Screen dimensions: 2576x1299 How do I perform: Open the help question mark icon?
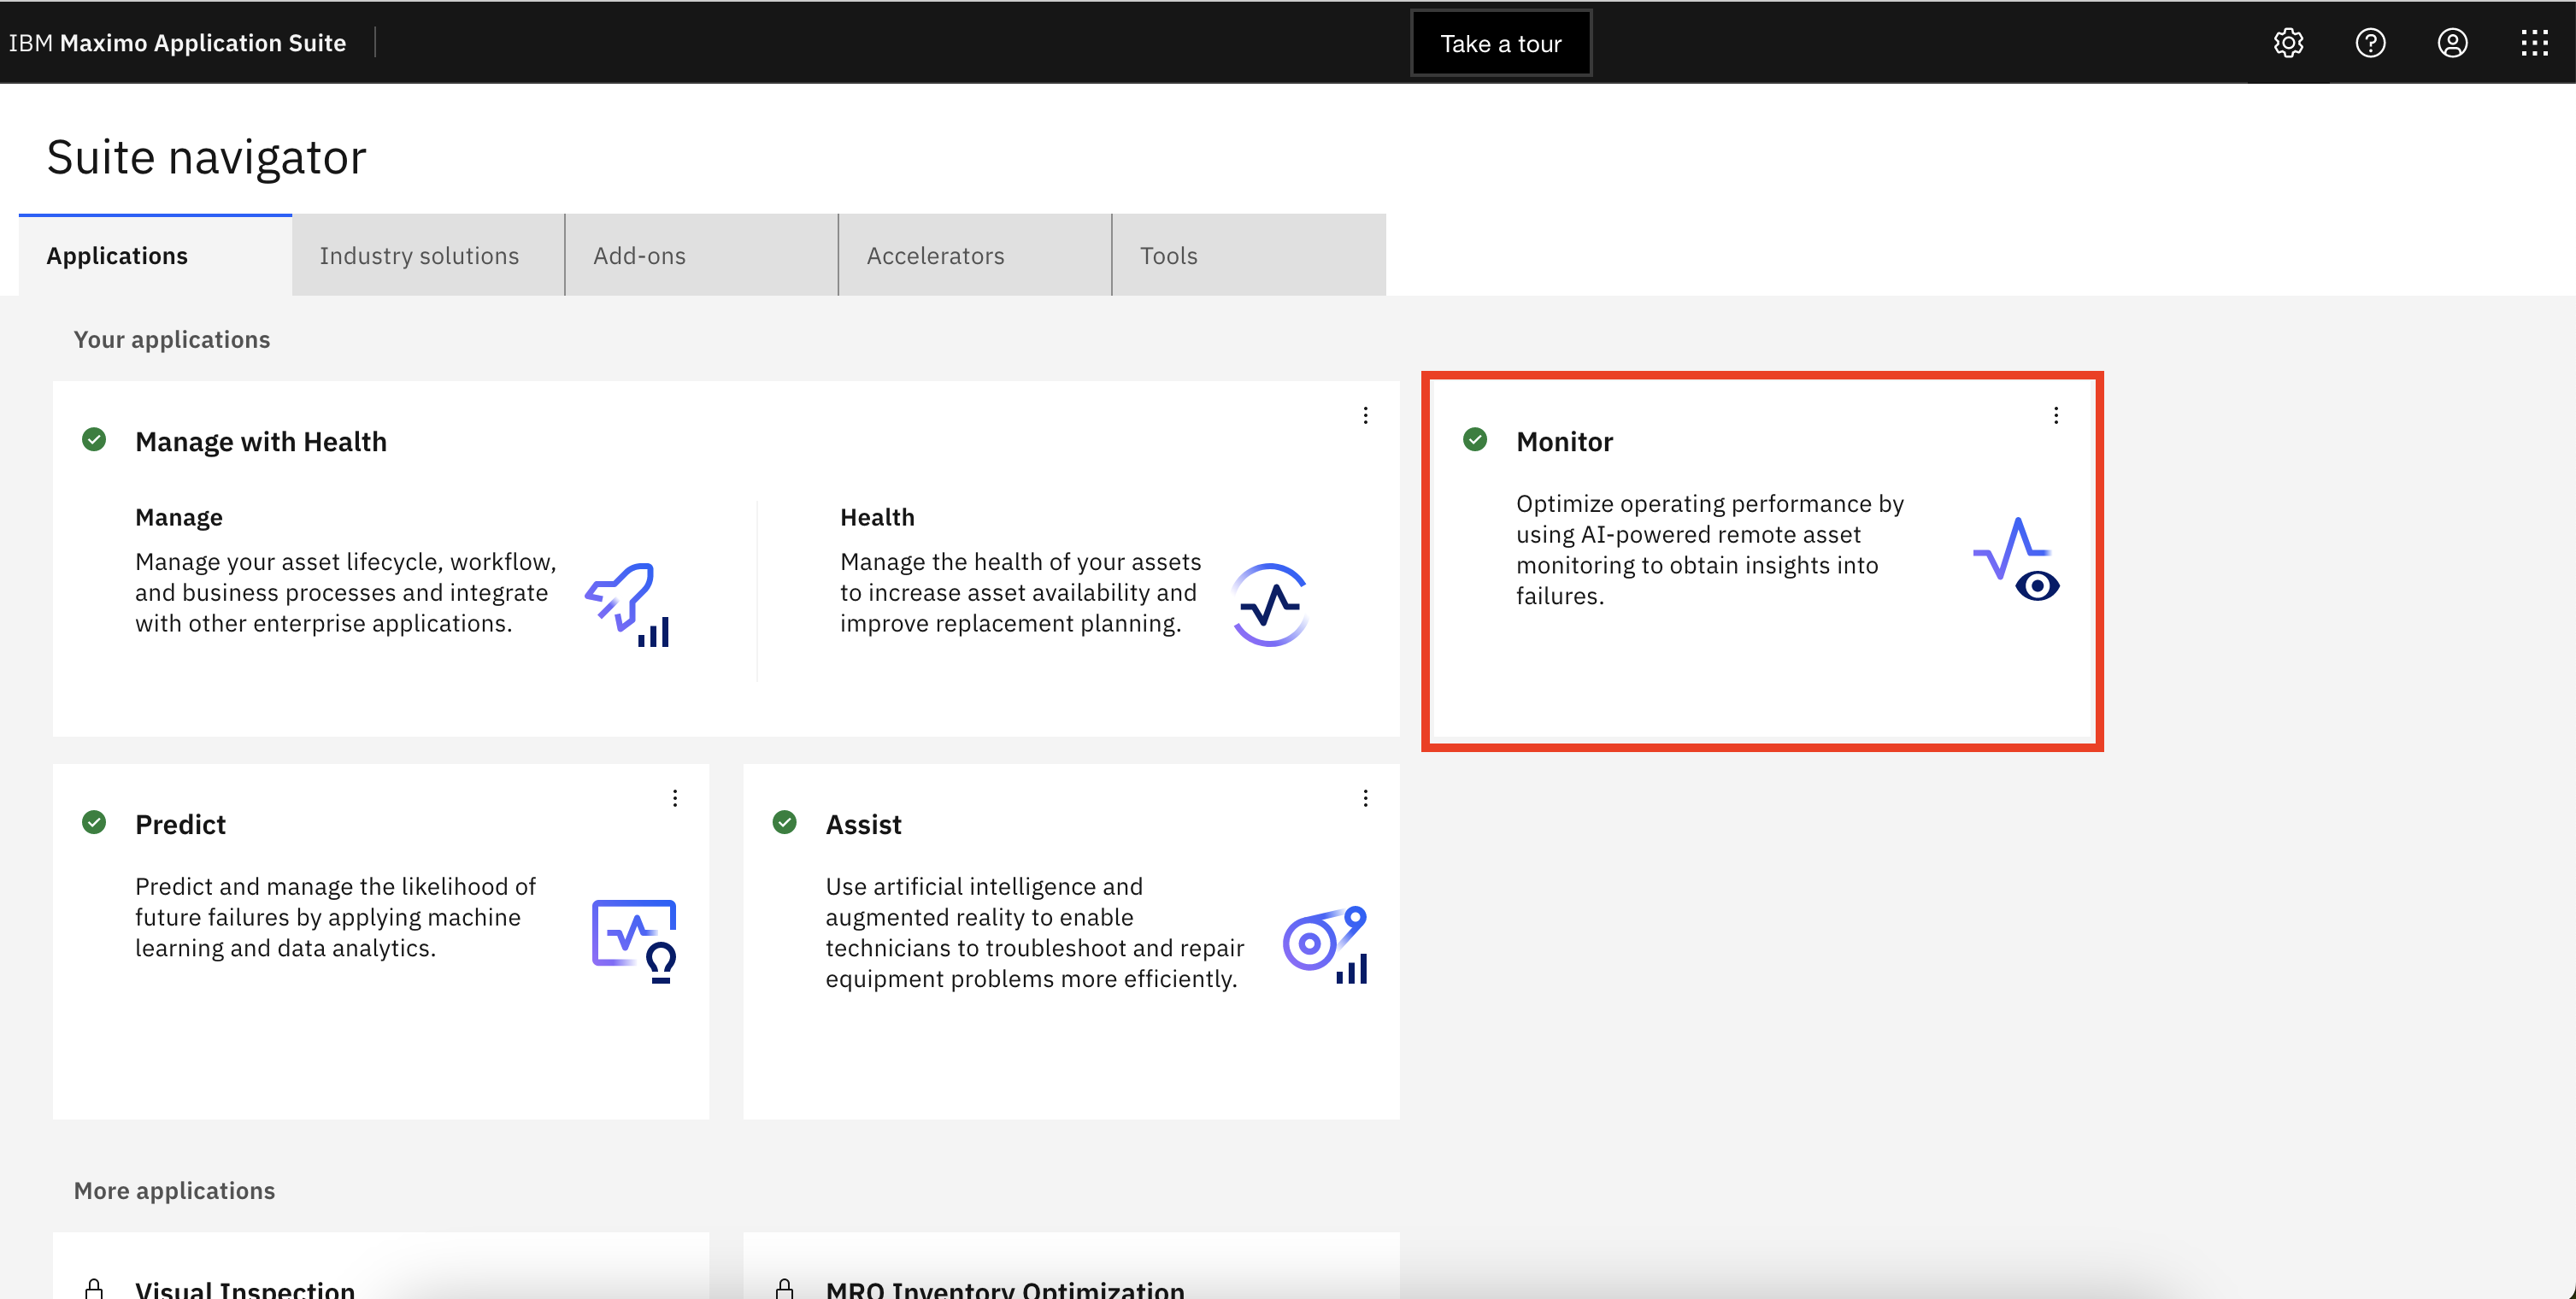(2370, 43)
